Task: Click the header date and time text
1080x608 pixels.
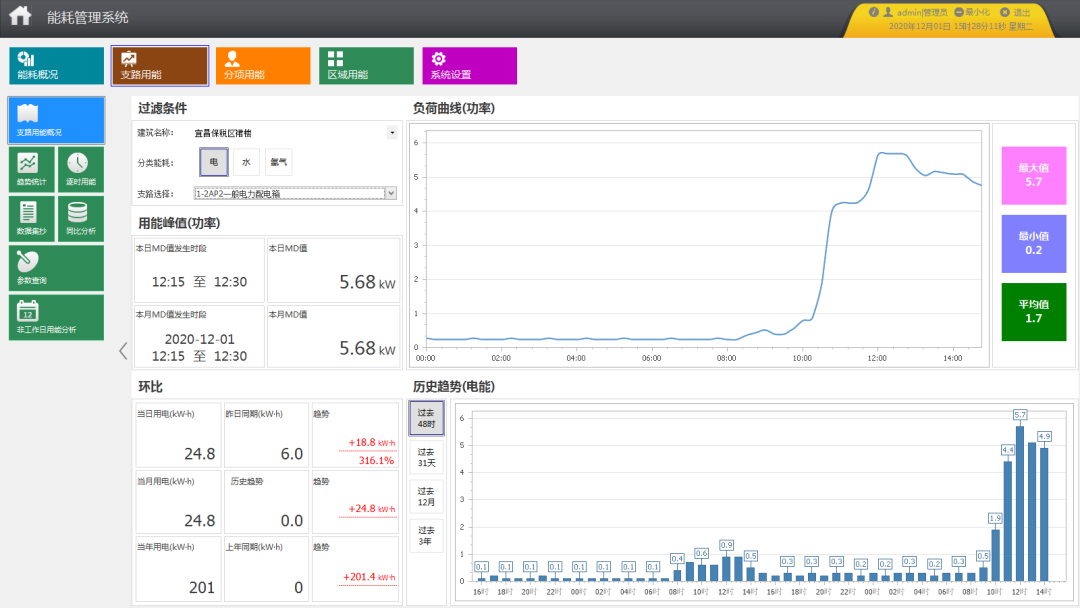Action: (960, 26)
